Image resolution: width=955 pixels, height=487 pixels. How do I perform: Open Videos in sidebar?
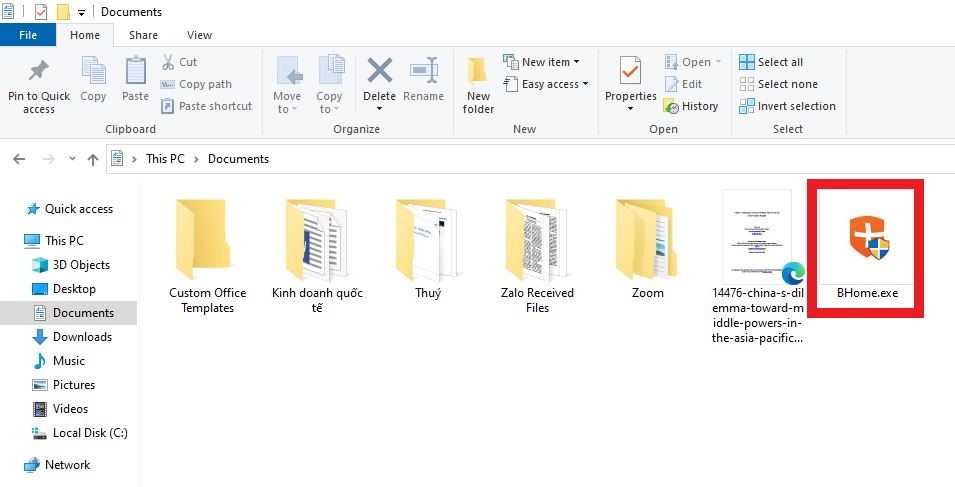tap(61, 408)
